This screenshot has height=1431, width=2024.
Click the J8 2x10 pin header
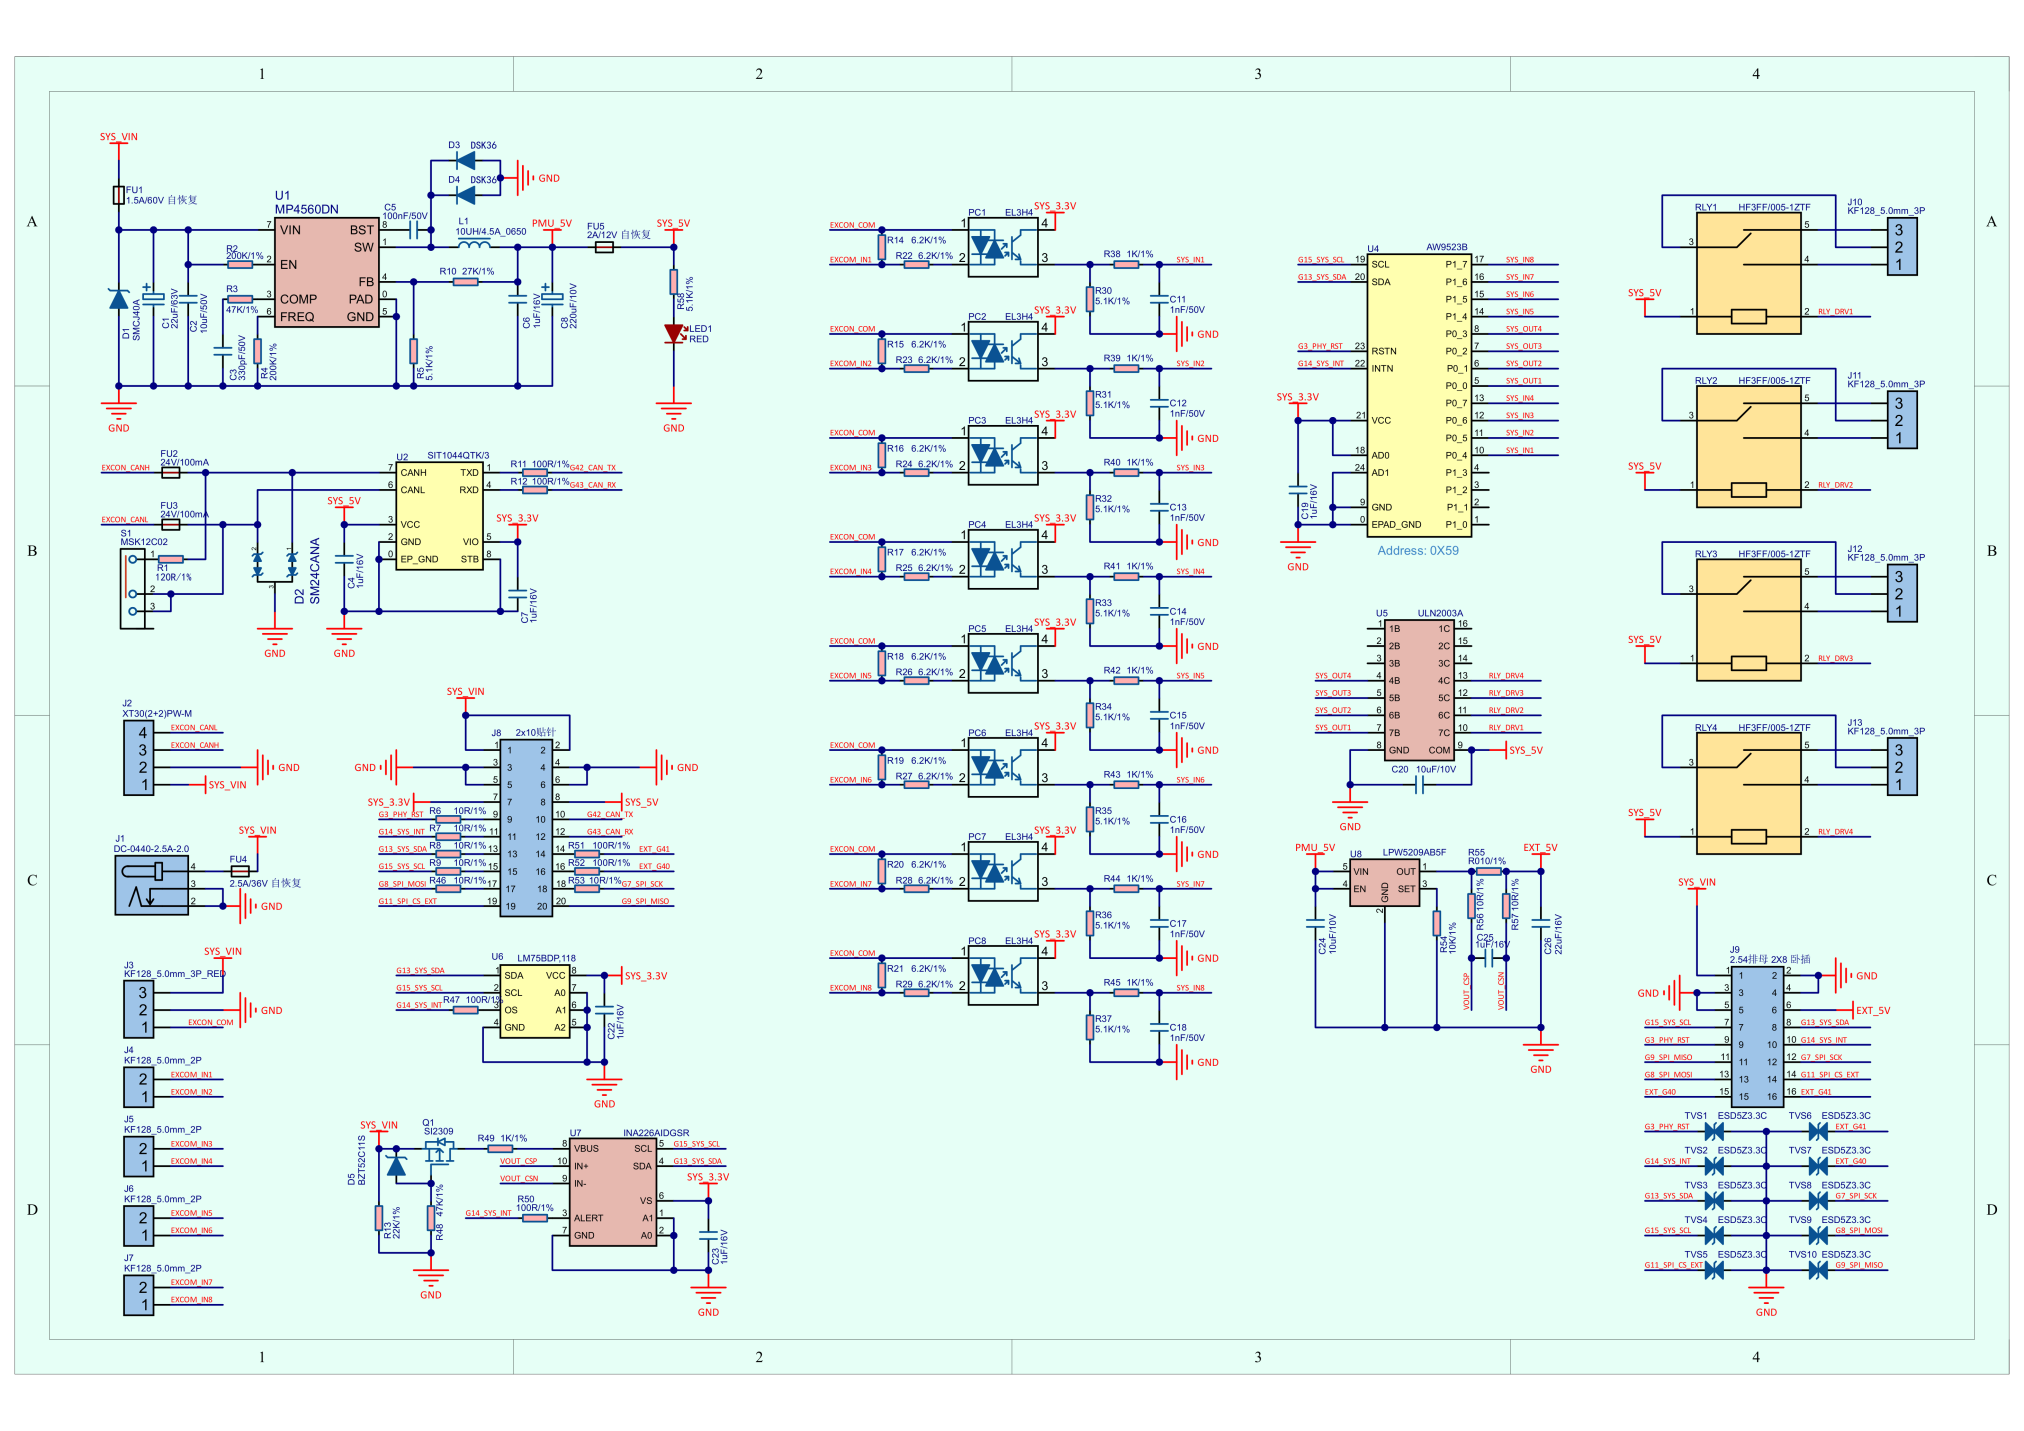click(526, 827)
